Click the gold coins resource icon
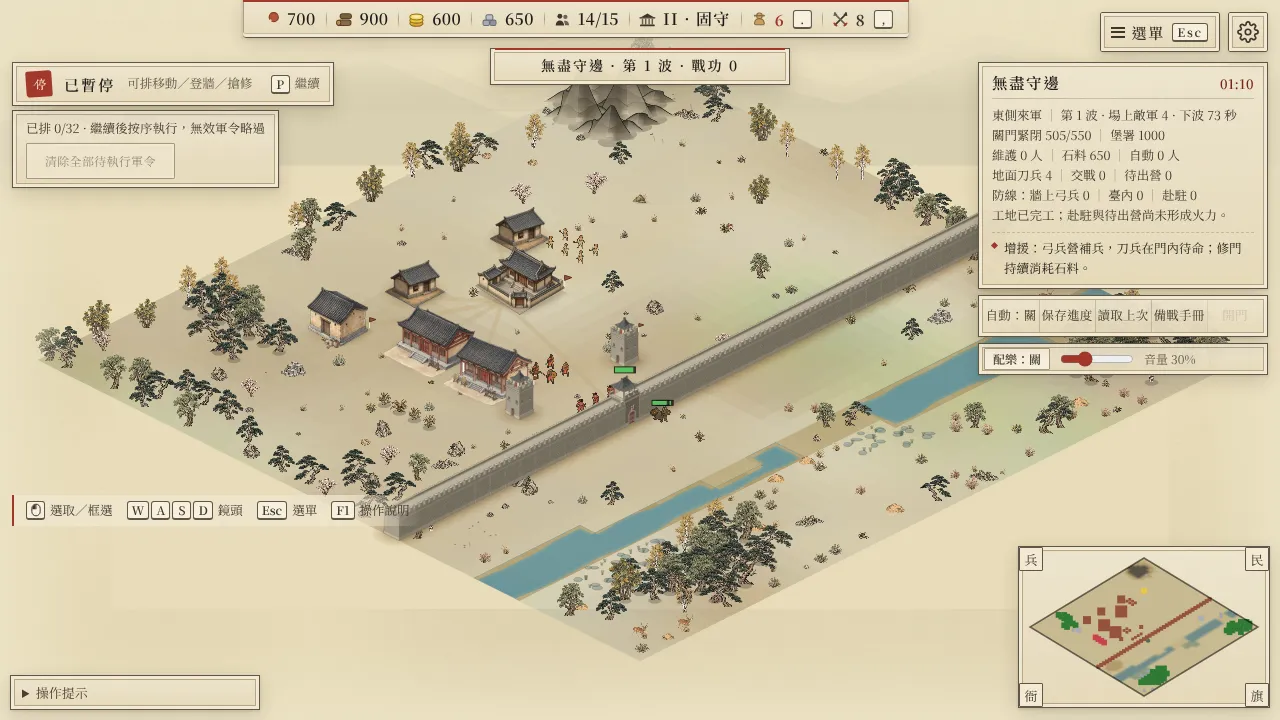The width and height of the screenshot is (1280, 720). pyautogui.click(x=418, y=19)
